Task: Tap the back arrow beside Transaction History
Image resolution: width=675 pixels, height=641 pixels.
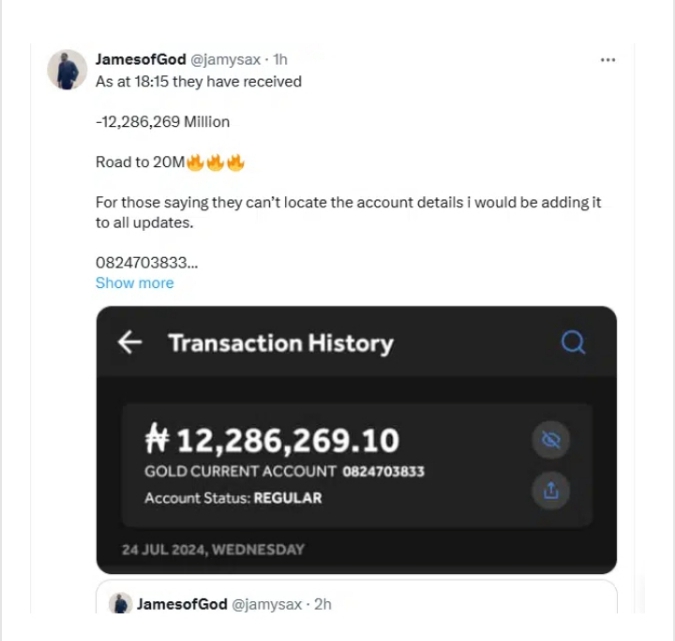Action: pyautogui.click(x=130, y=343)
